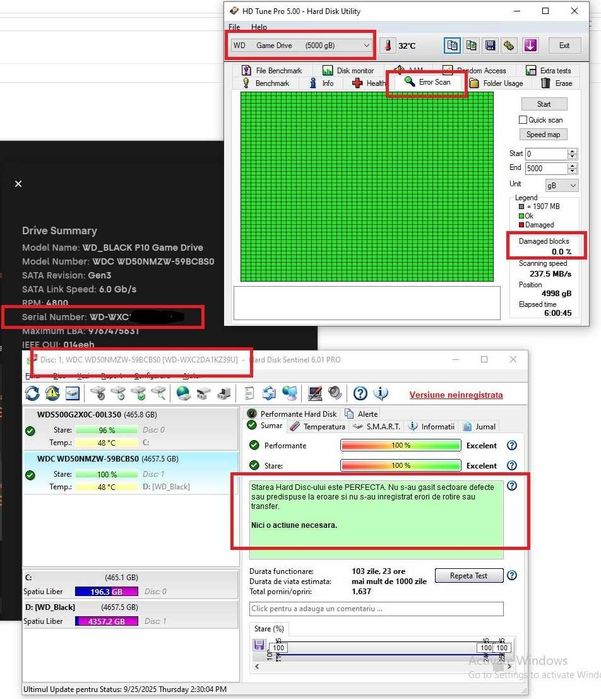
Task: Click the comment field 'Click pentru a adauga un comentariu'
Action: [376, 609]
